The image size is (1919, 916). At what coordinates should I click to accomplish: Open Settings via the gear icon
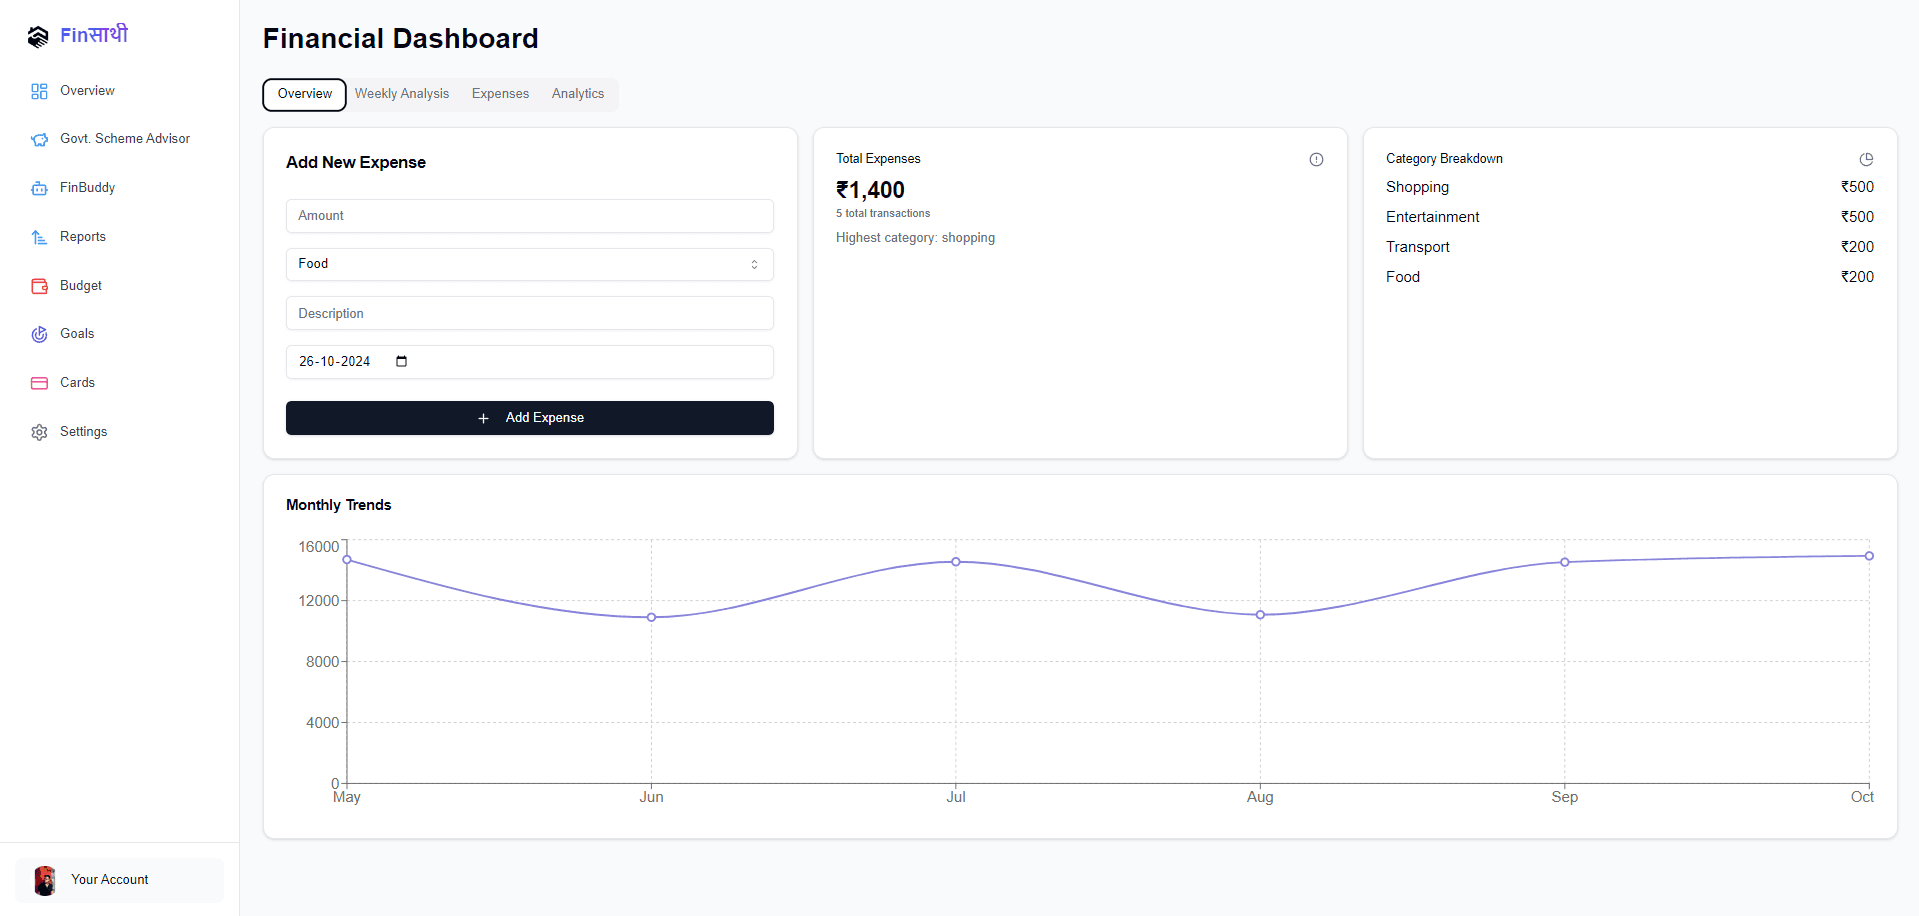[x=39, y=432]
